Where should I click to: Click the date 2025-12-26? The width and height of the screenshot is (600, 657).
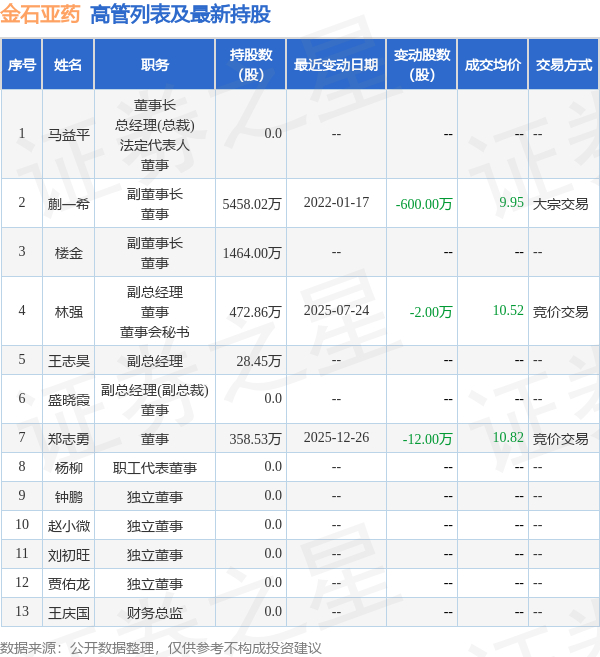coord(336,437)
